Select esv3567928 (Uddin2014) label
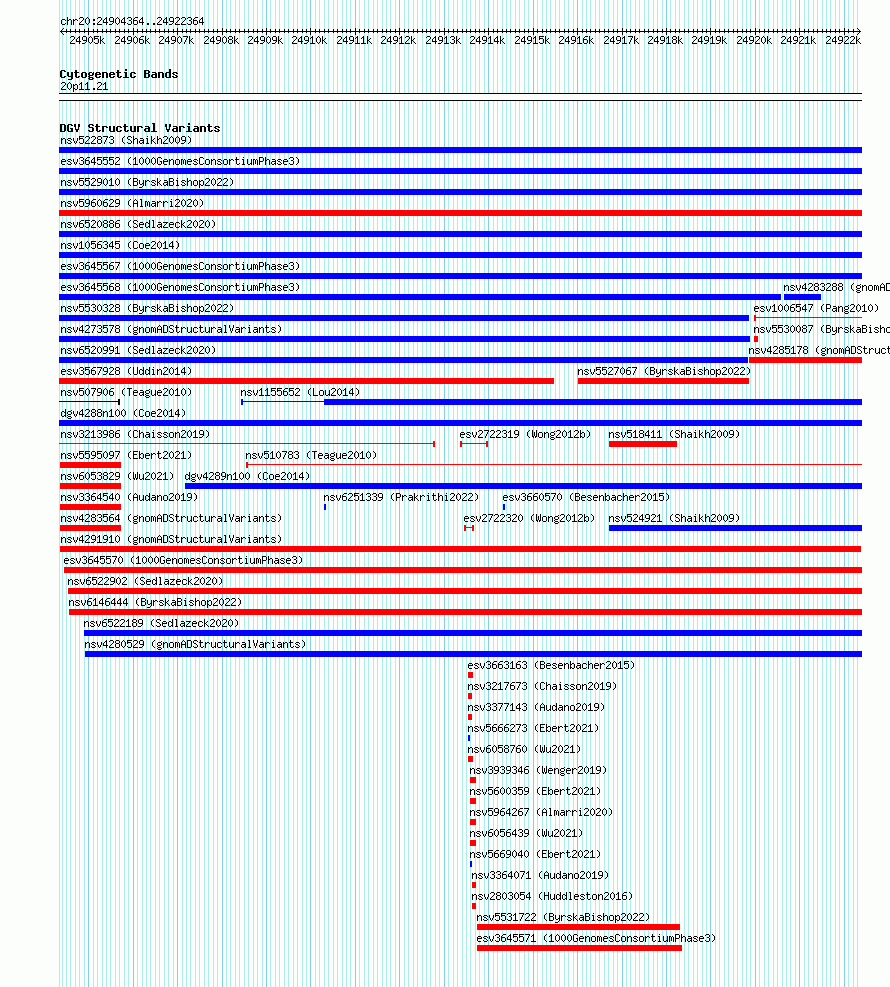 click(126, 371)
